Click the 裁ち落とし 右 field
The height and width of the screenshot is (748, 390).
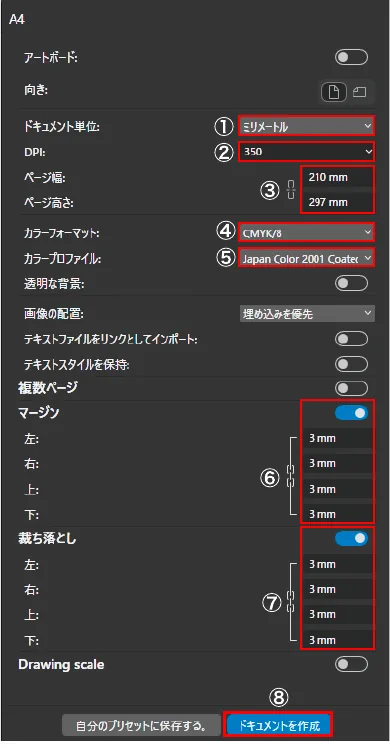click(x=338, y=590)
